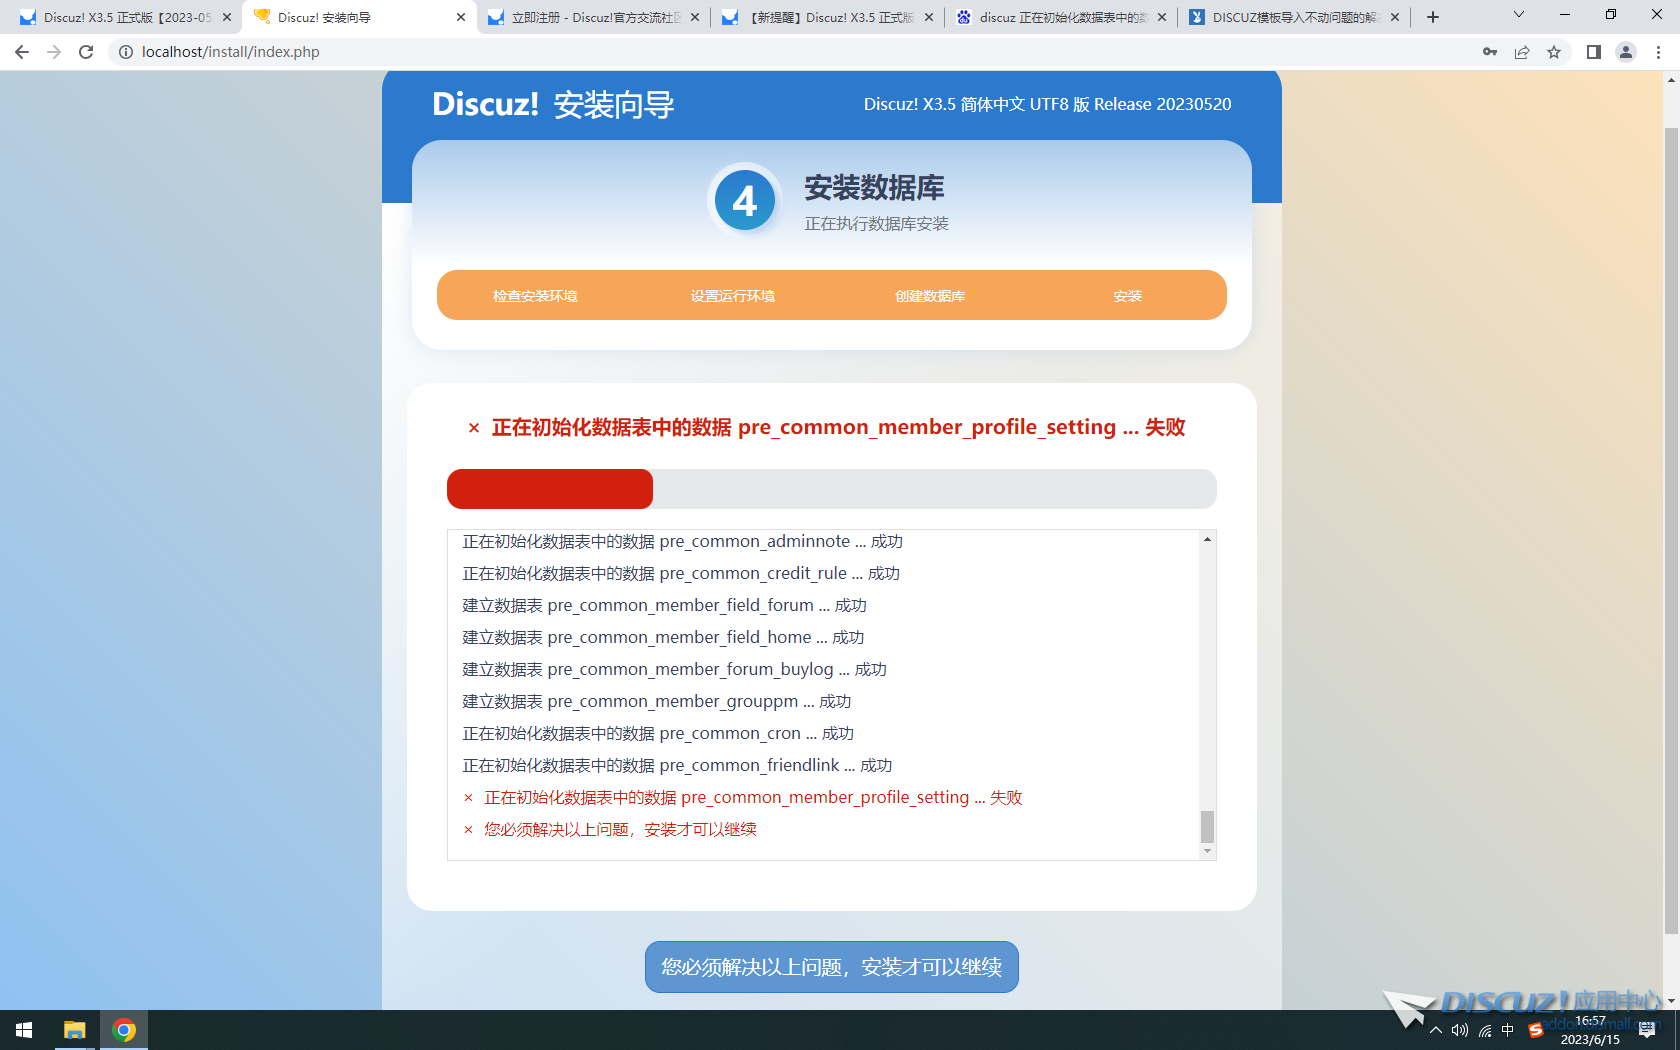Screen dimensions: 1680x1050
Task: Open the taskbar clock 16:57
Action: 1590,1030
